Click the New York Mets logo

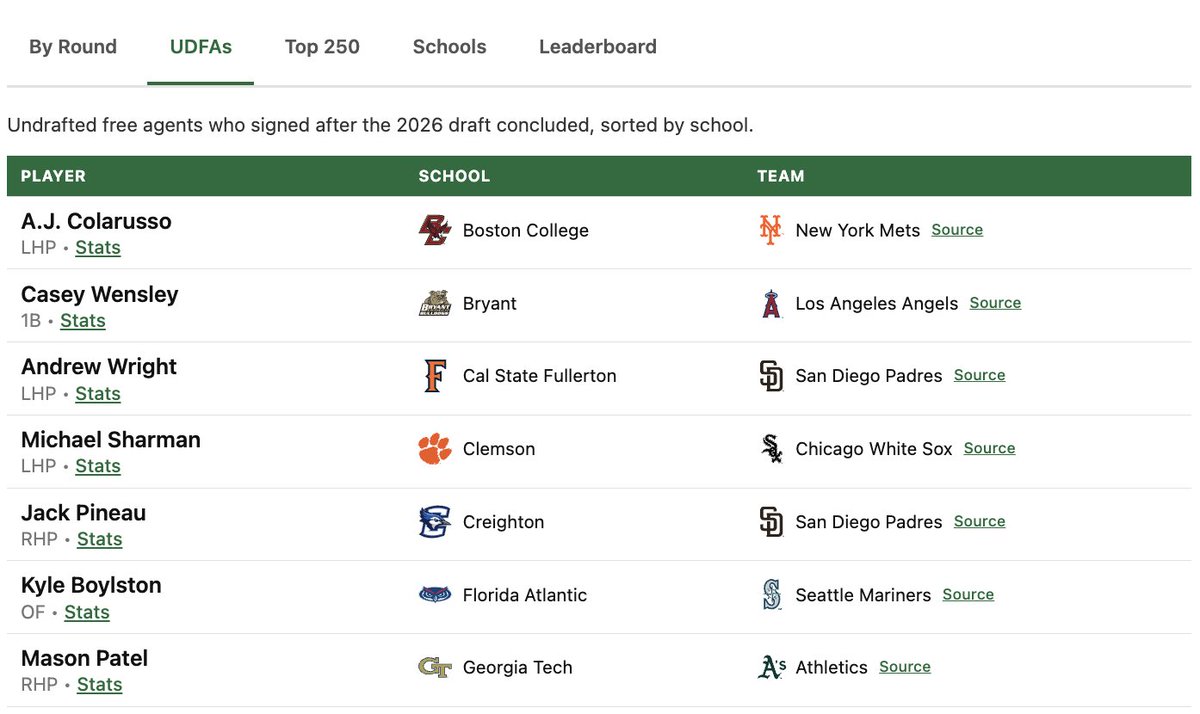[770, 230]
